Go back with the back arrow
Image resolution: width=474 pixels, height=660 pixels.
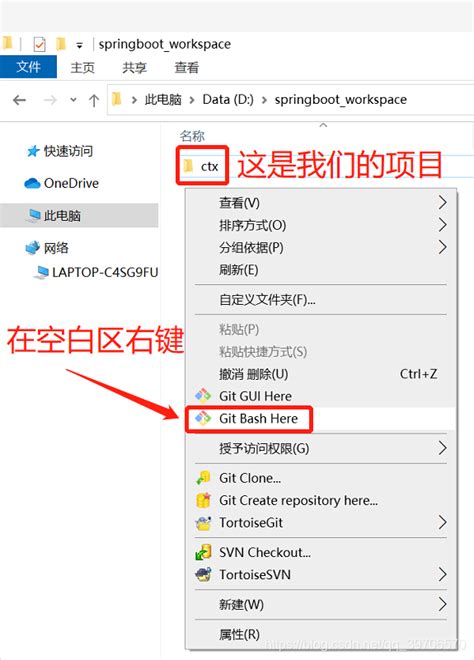coord(19,100)
